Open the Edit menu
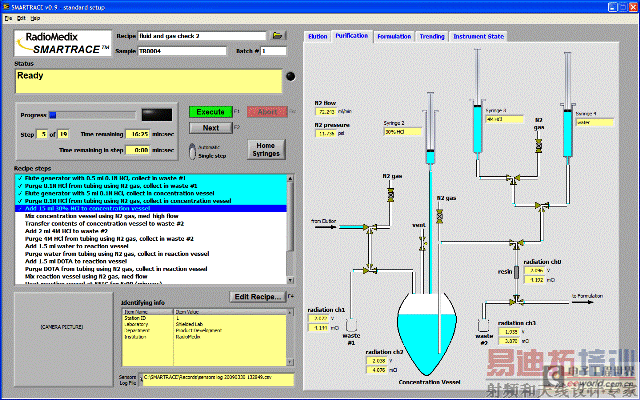 (x=22, y=18)
